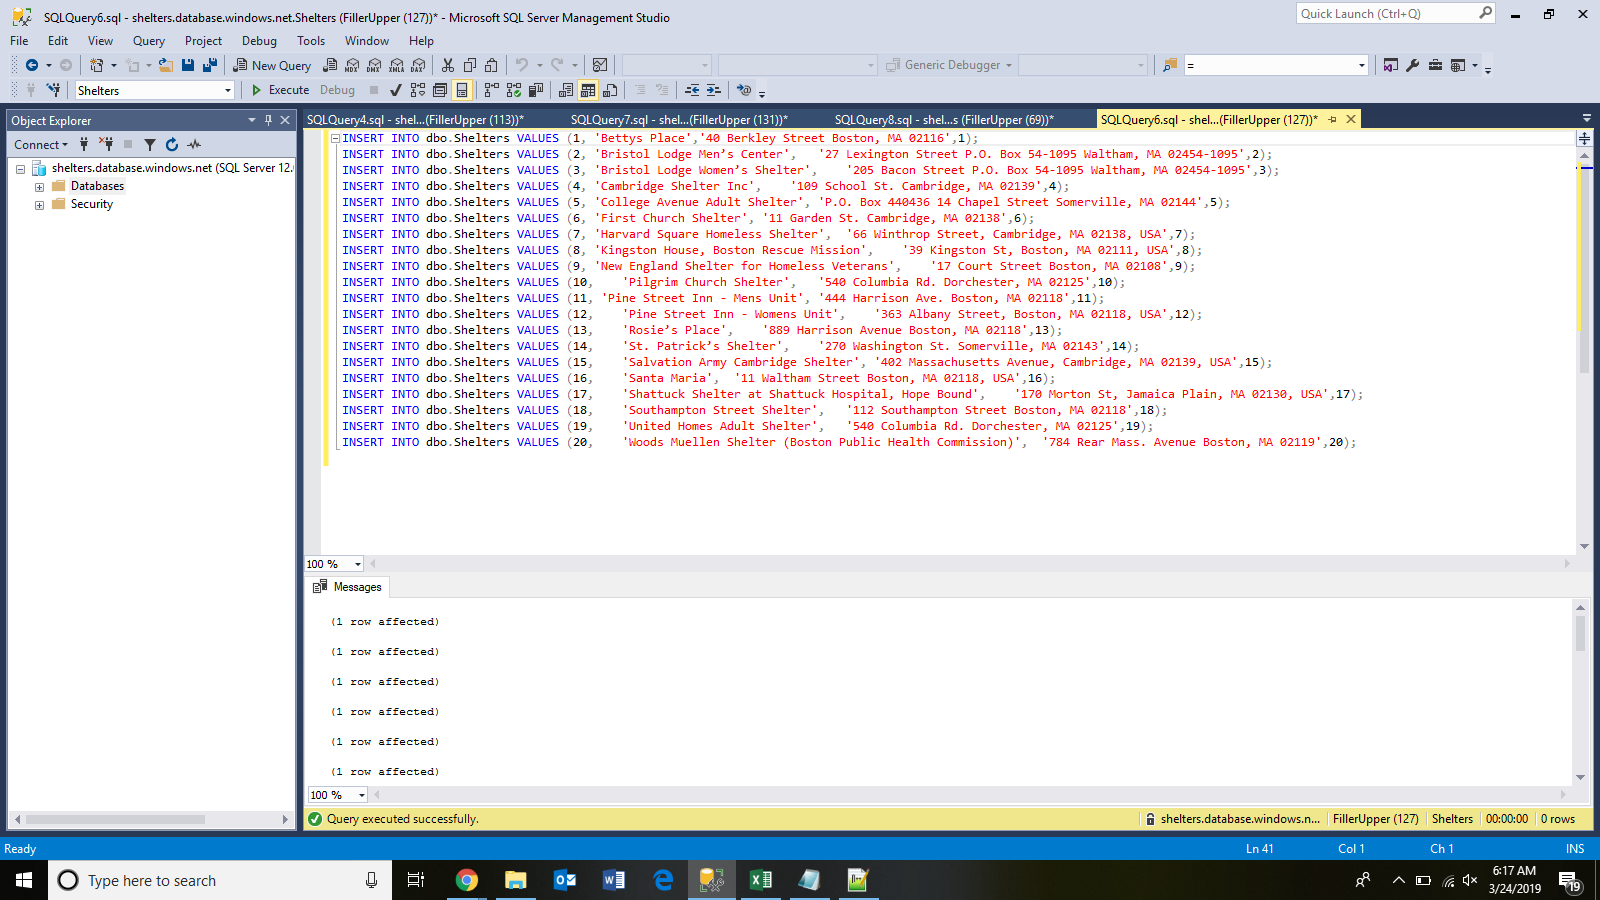Close the SQLQuery6.sql tab
The height and width of the screenshot is (900, 1600).
coord(1351,119)
